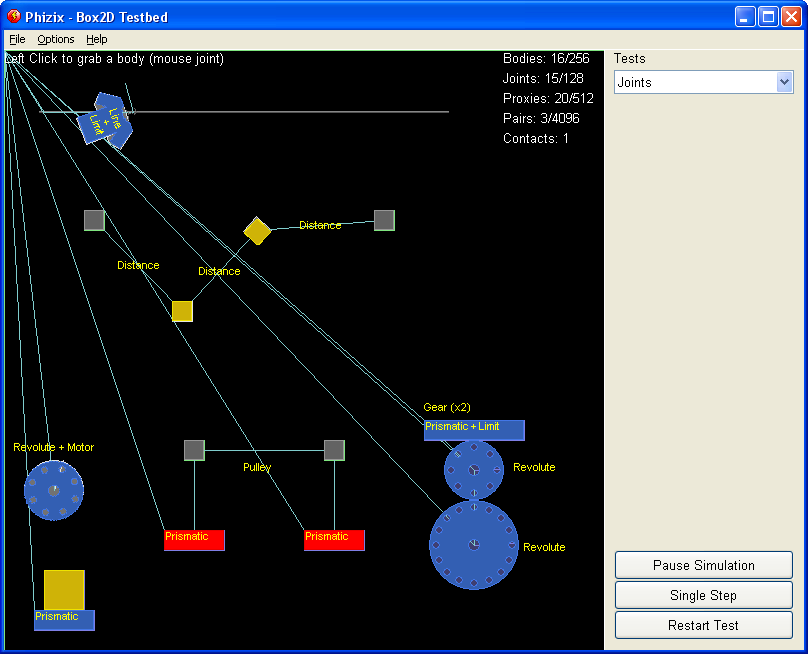Open the Tests dropdown arrow
This screenshot has height=654, width=808.
(784, 83)
